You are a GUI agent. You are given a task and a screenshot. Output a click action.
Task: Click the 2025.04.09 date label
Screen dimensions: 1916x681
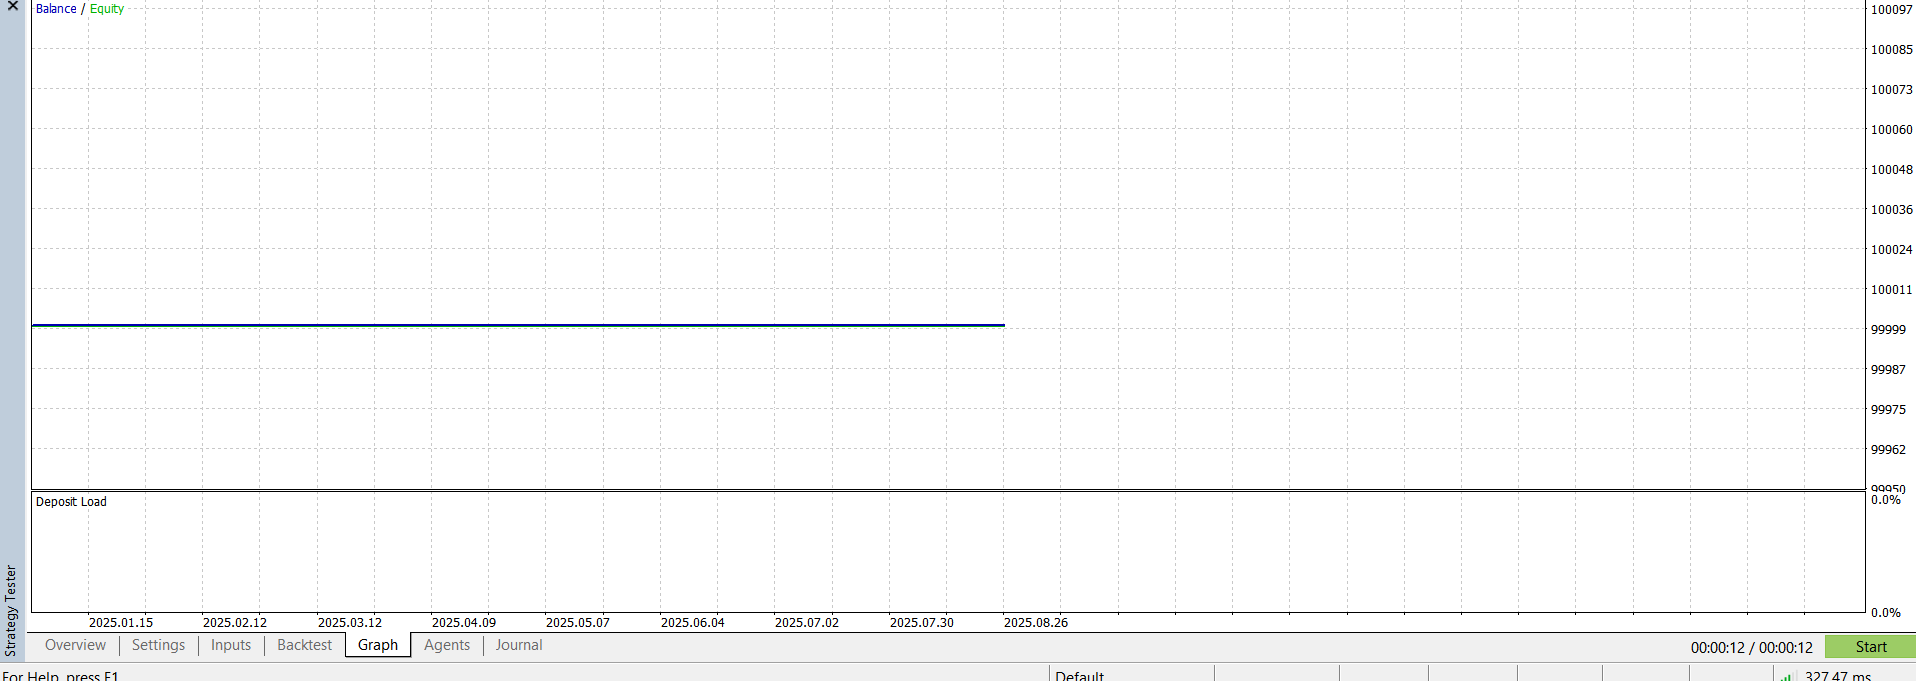coord(464,622)
